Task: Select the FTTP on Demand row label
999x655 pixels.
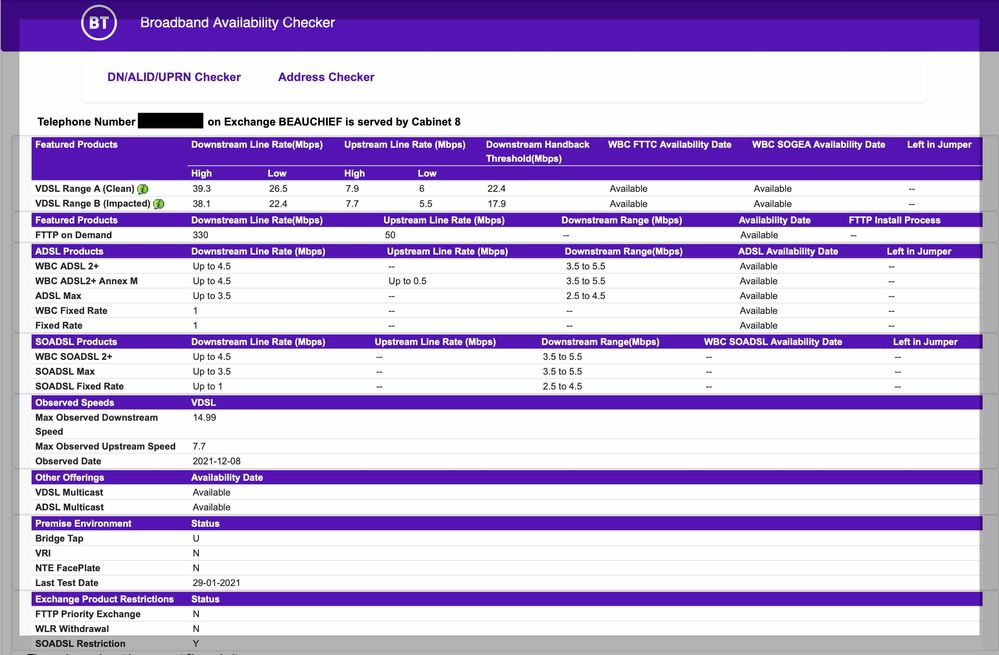Action: 74,235
